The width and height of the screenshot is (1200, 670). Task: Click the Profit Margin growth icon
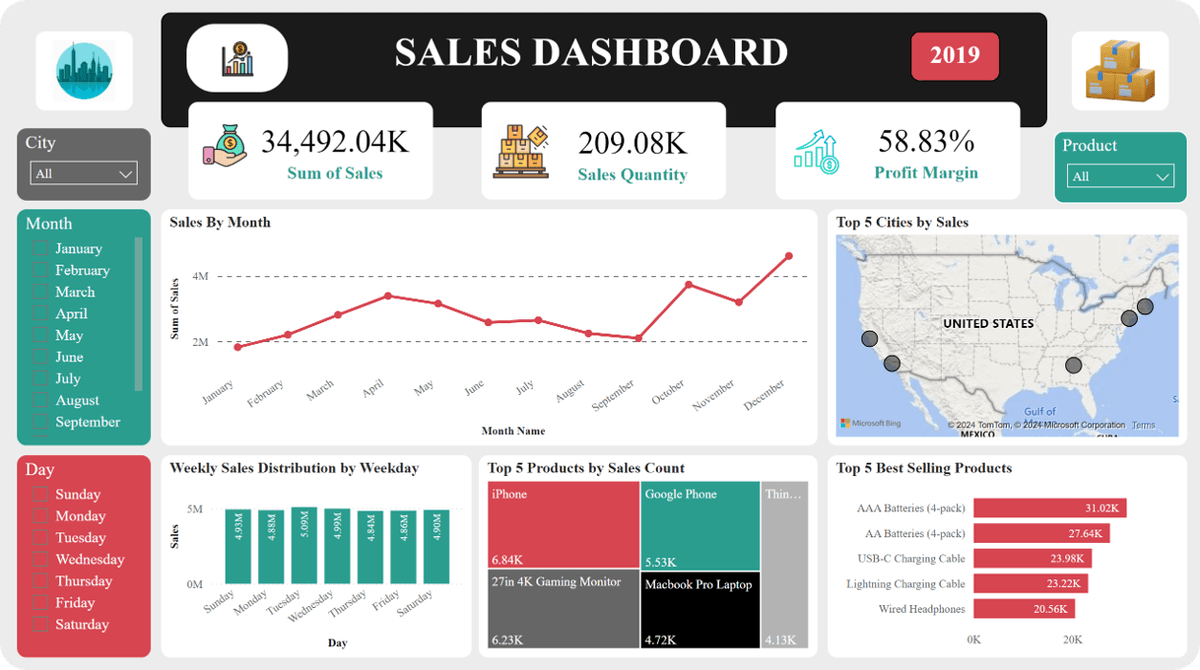817,151
